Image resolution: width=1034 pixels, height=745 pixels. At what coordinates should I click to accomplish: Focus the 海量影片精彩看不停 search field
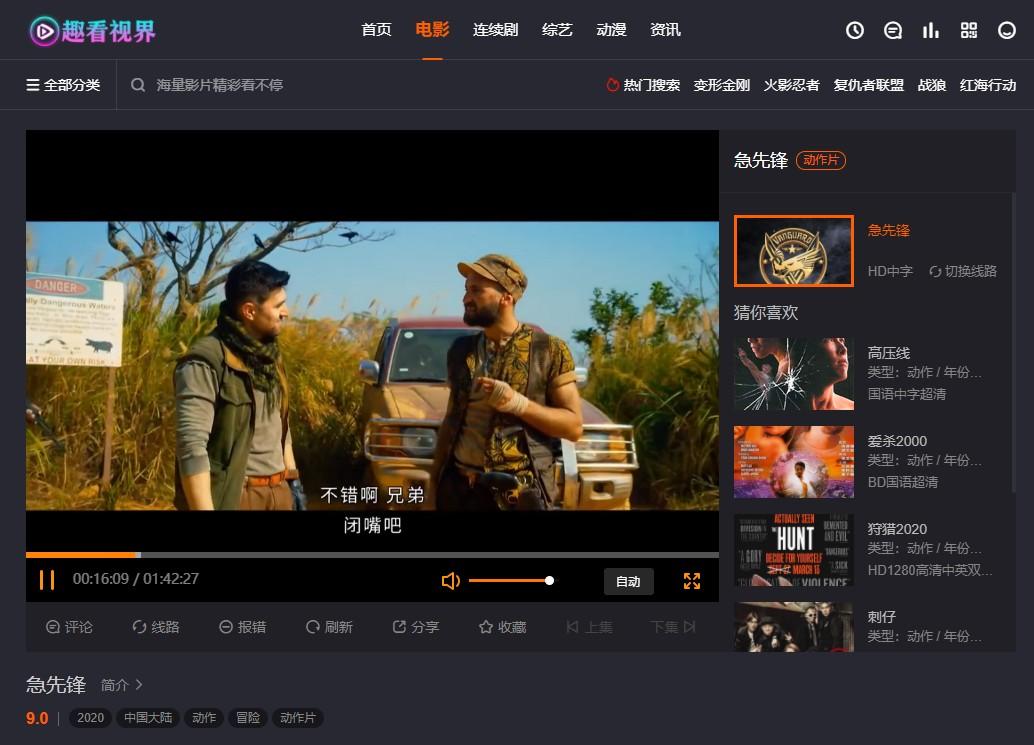click(x=220, y=85)
